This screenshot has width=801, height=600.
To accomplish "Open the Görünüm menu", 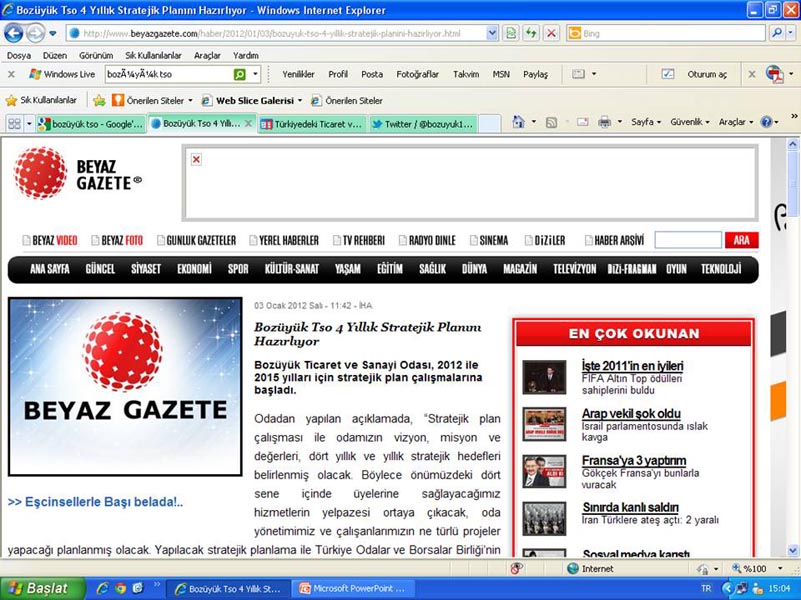I will click(x=96, y=55).
